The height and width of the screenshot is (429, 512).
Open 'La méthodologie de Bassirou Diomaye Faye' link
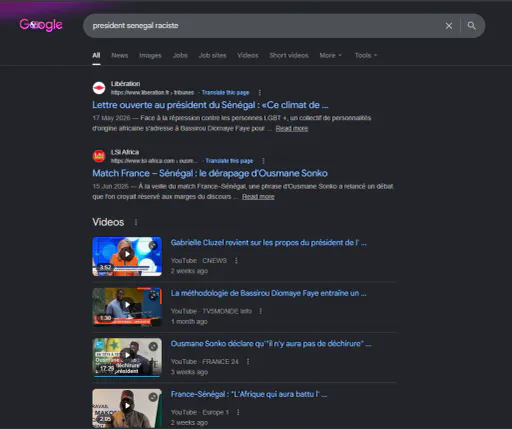pos(268,293)
